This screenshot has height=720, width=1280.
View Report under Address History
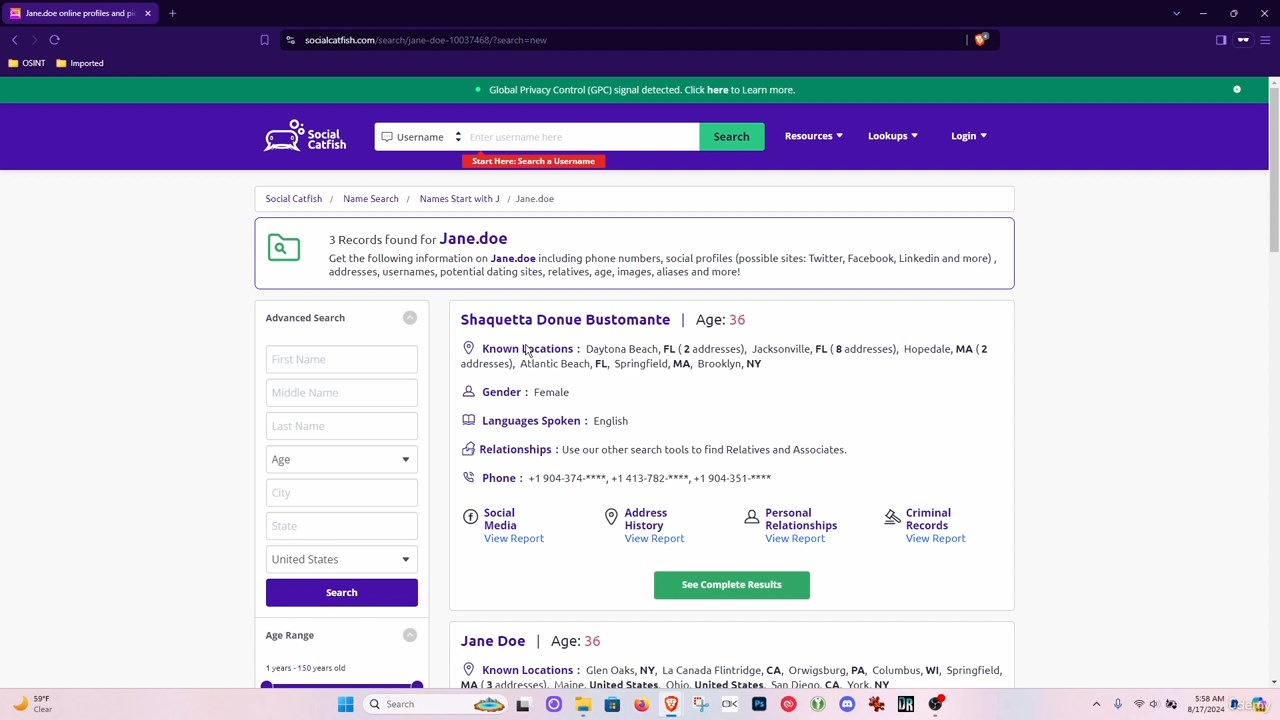point(654,538)
